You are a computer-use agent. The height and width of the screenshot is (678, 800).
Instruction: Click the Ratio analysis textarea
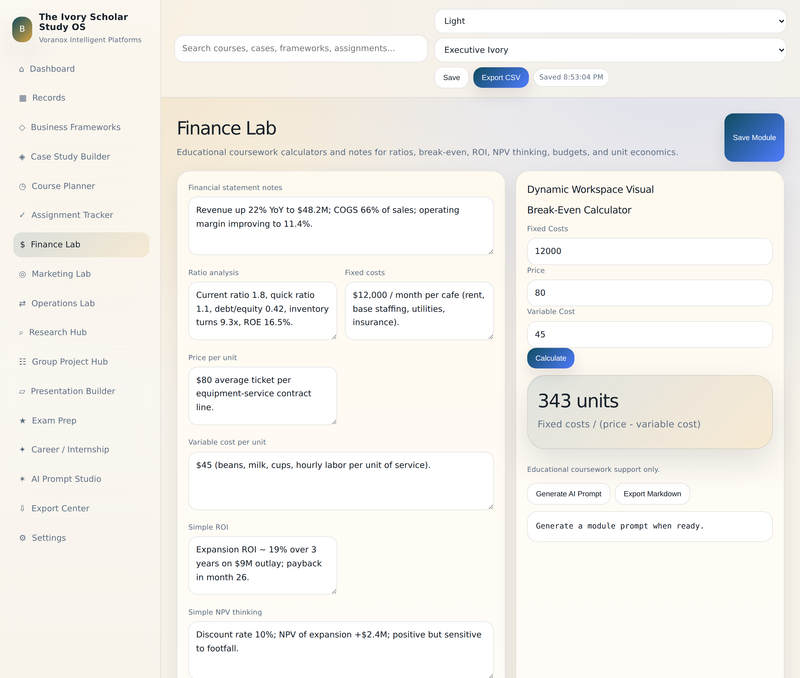(263, 311)
